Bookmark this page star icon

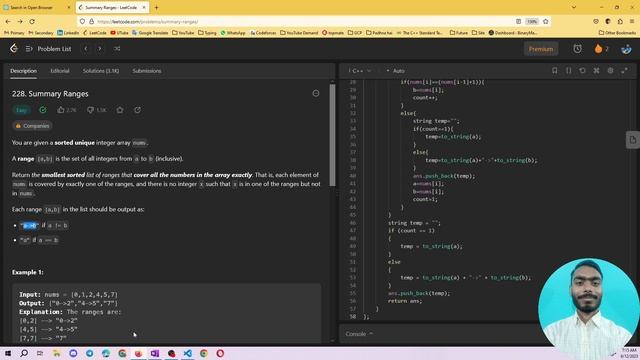(546, 21)
